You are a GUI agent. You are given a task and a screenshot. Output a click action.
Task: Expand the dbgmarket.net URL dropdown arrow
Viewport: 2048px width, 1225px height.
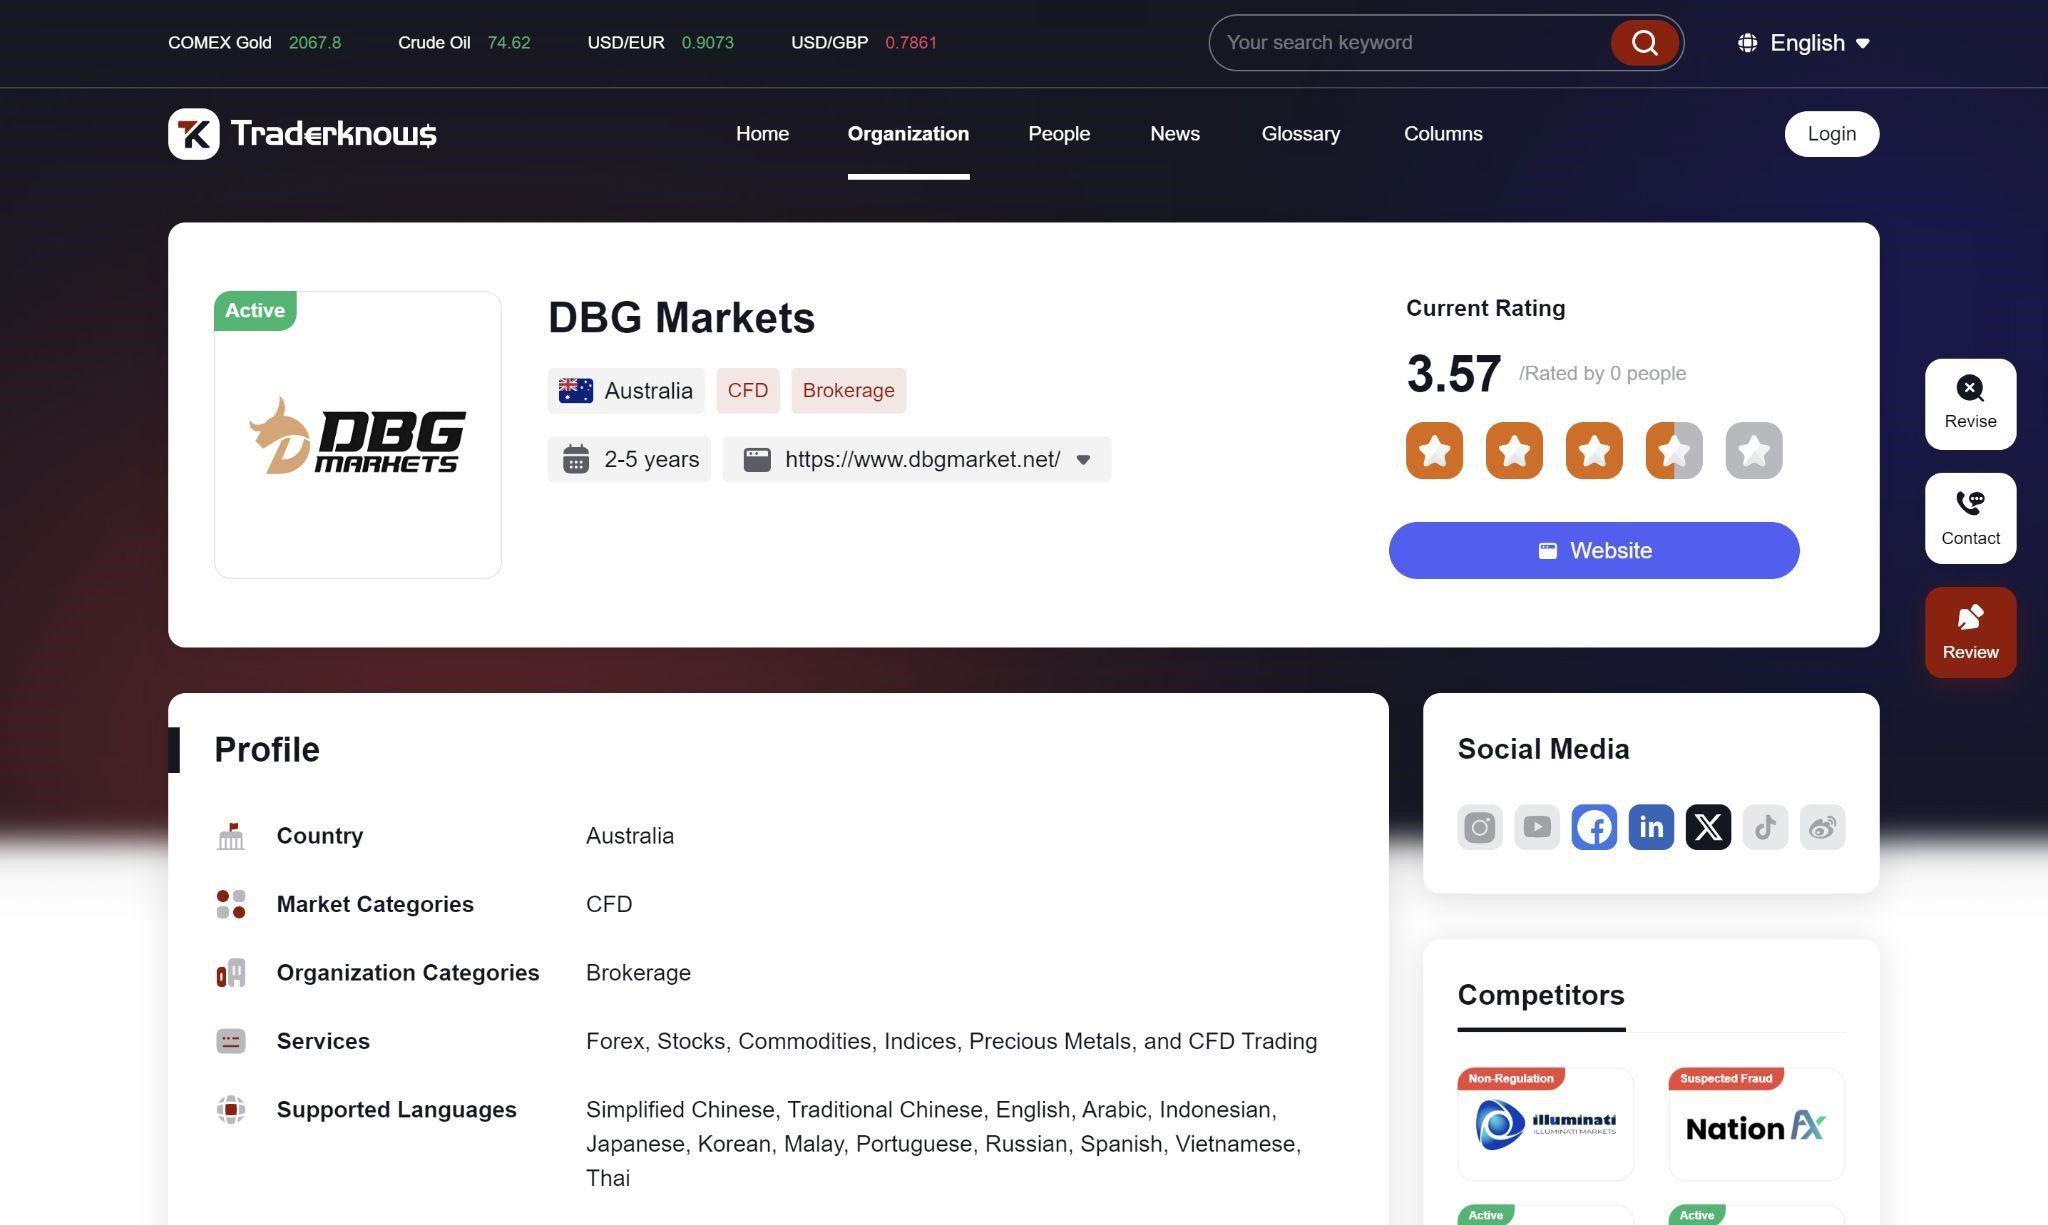coord(1083,460)
